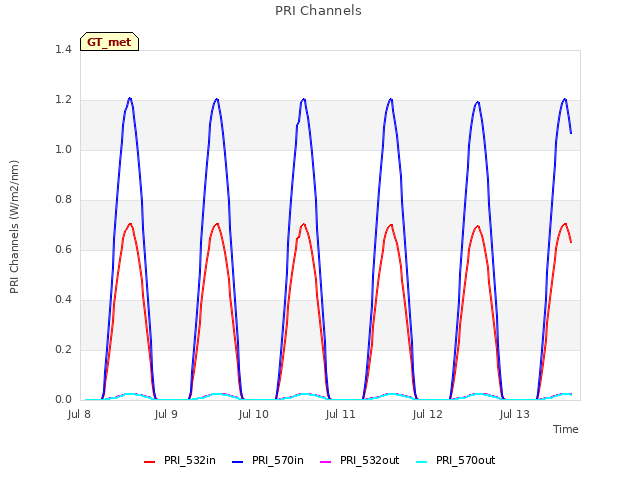Click the GT_met label box
The width and height of the screenshot is (640, 480).
point(109,42)
